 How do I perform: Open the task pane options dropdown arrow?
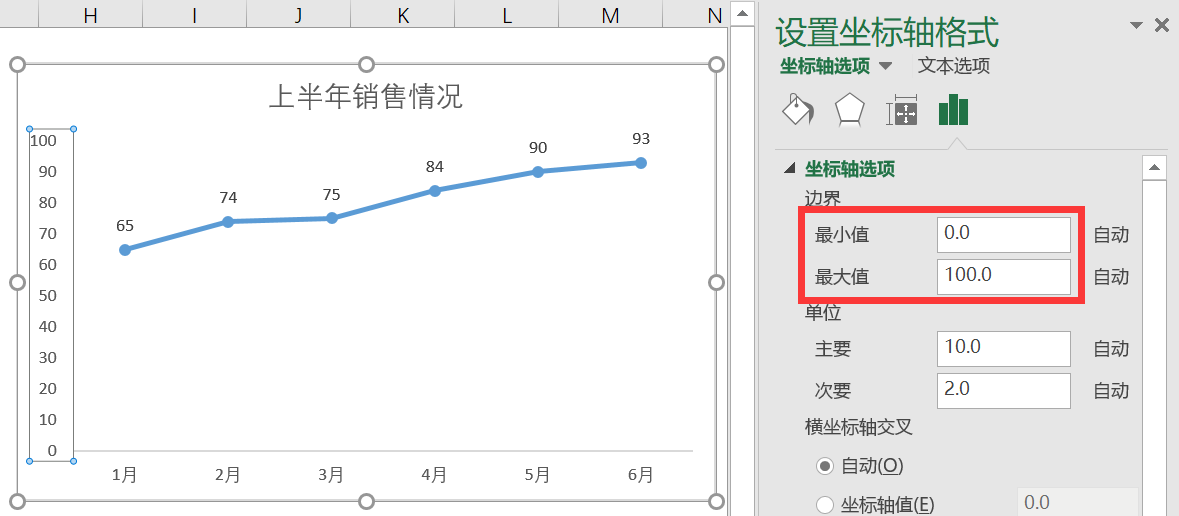pyautogui.click(x=1135, y=26)
